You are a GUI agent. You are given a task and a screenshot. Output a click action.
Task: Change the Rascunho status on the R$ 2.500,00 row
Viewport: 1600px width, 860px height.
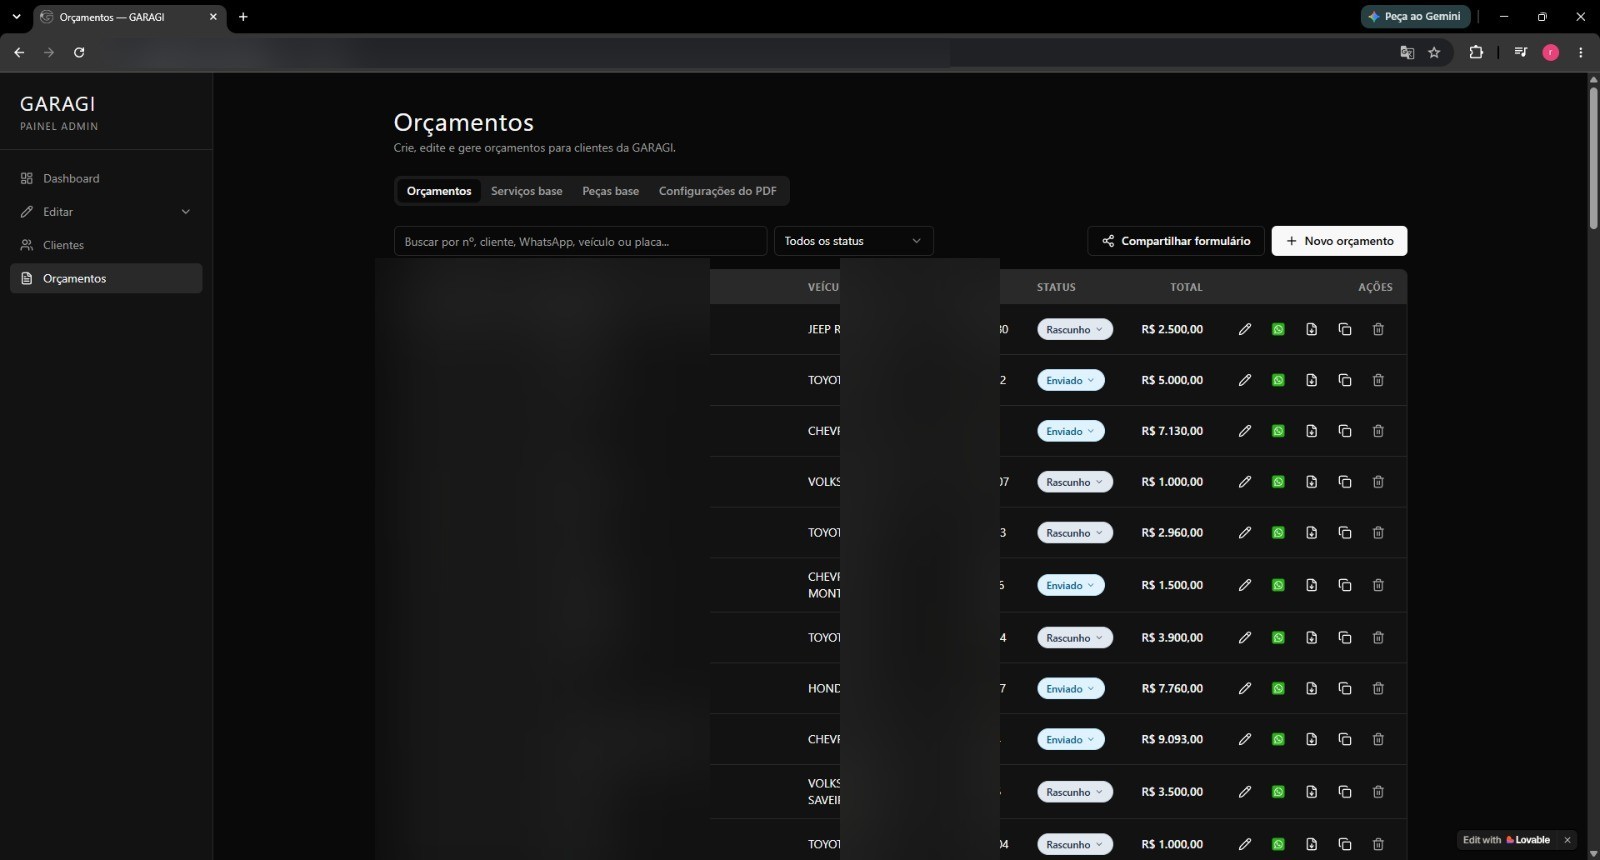(x=1075, y=330)
